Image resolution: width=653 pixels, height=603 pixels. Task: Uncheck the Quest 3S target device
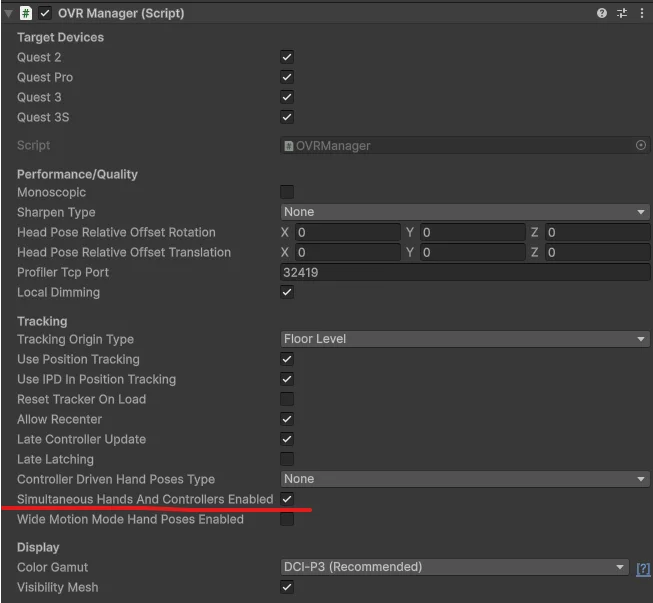[287, 117]
